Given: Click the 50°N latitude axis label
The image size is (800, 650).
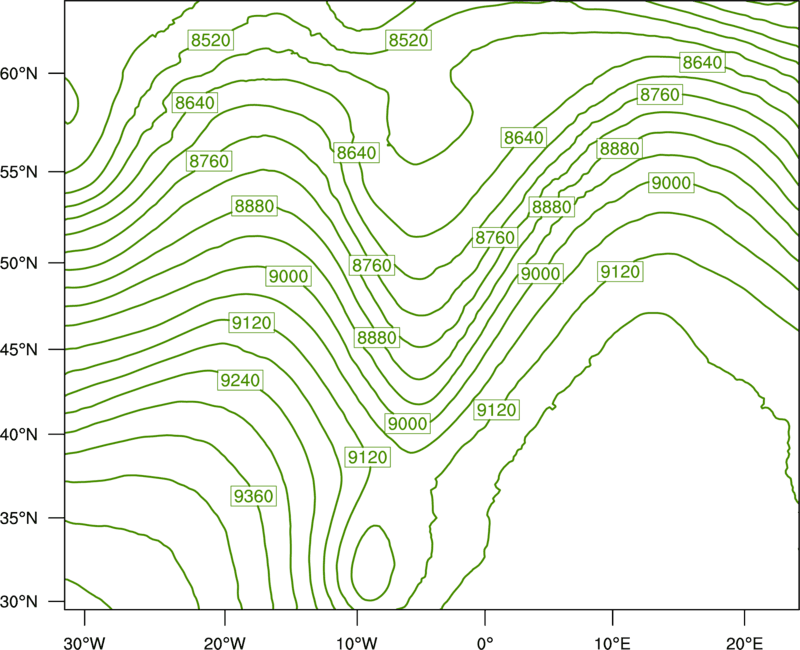Looking at the screenshot, I should point(19,263).
